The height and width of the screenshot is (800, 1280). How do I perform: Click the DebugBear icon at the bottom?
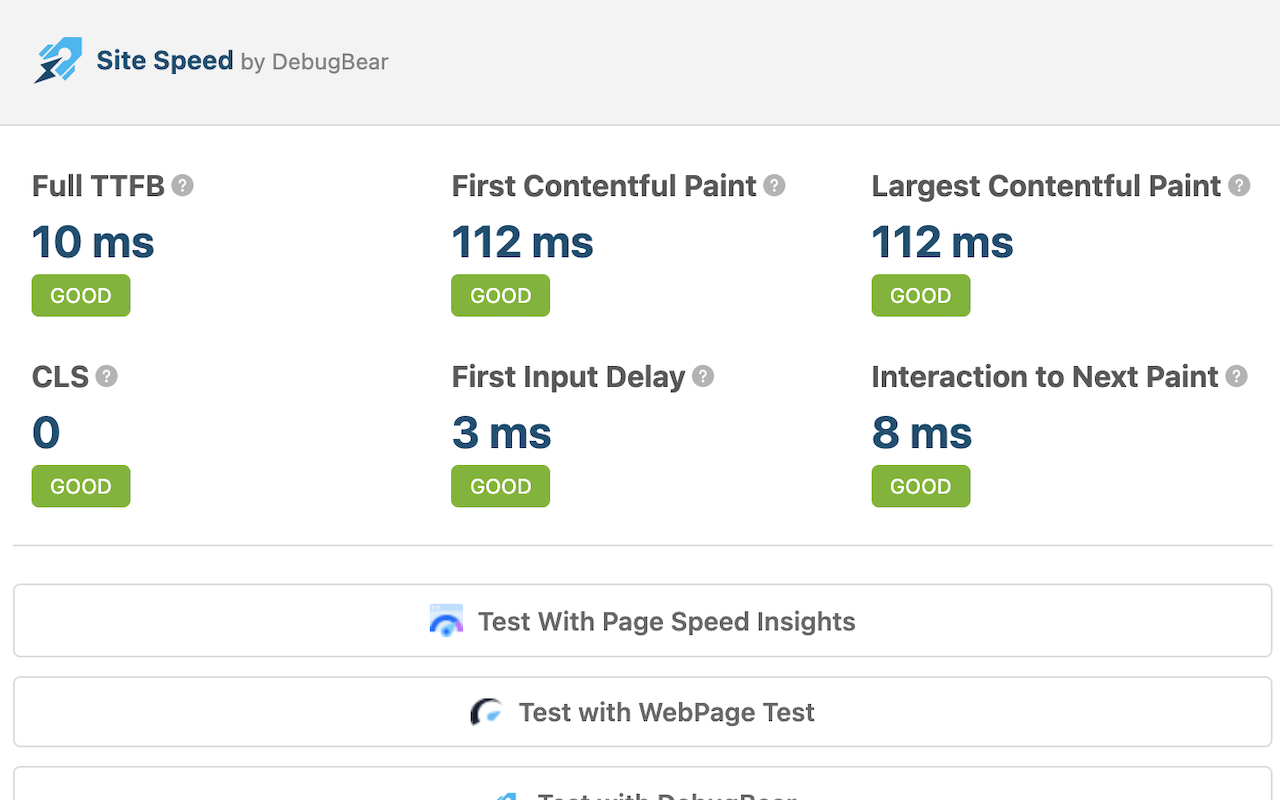point(506,795)
